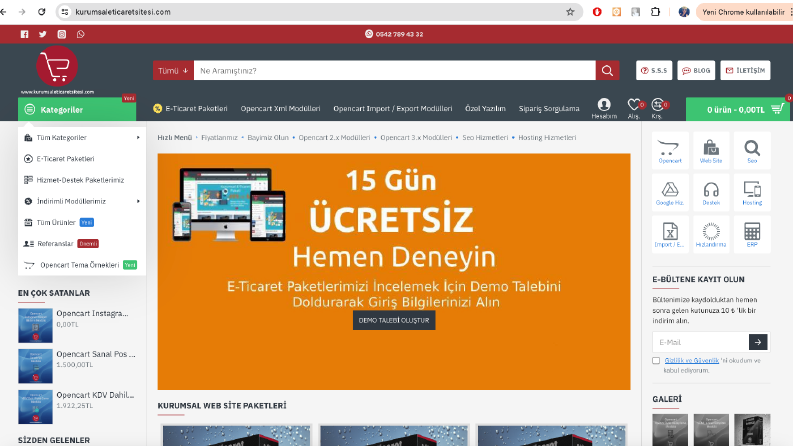Focus the E-Mail newsletter field
The height and width of the screenshot is (446, 793).
[x=700, y=342]
